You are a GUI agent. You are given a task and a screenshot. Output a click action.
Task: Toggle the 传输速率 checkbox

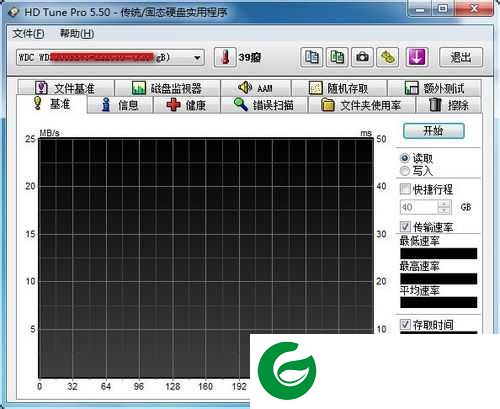tap(405, 227)
